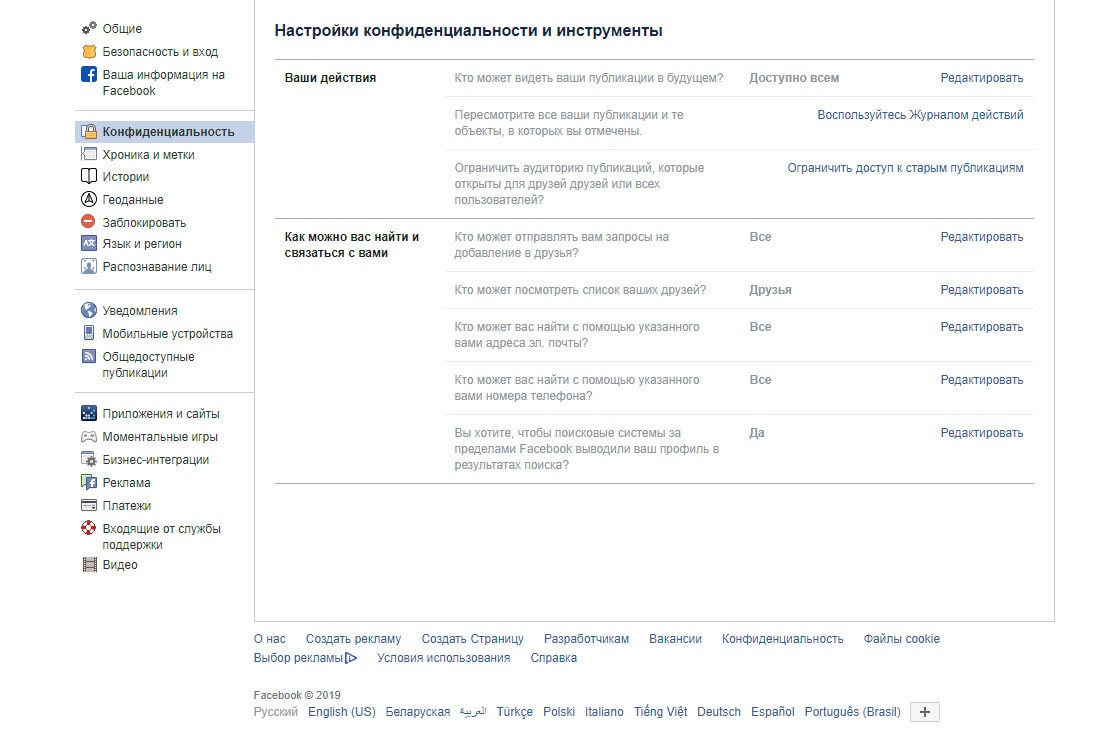This screenshot has height=733, width=1100.
Task: Click the book icon beside Истории
Action: pyautogui.click(x=89, y=176)
